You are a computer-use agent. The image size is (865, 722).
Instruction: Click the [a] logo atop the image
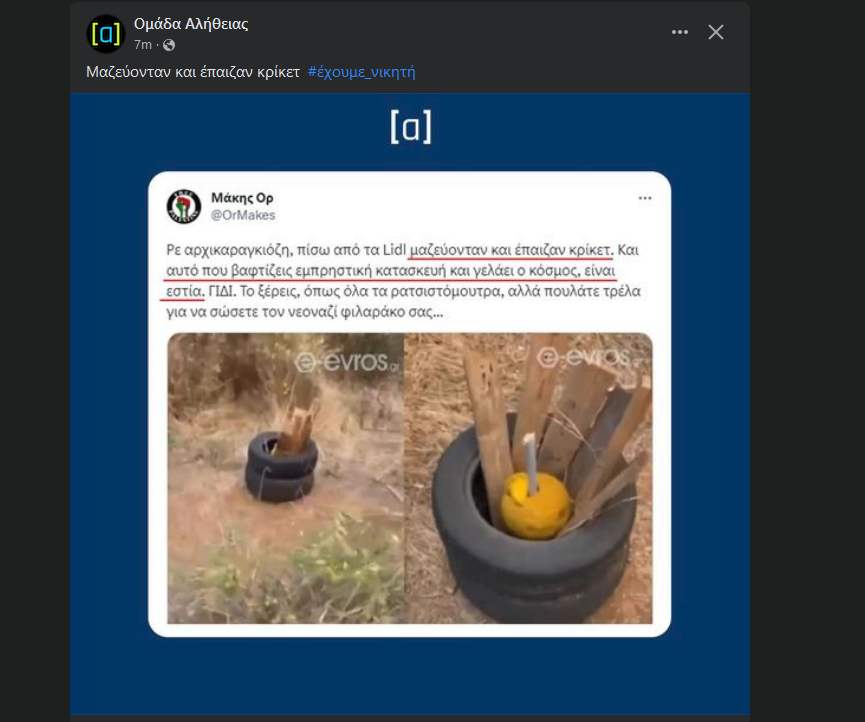pyautogui.click(x=410, y=127)
